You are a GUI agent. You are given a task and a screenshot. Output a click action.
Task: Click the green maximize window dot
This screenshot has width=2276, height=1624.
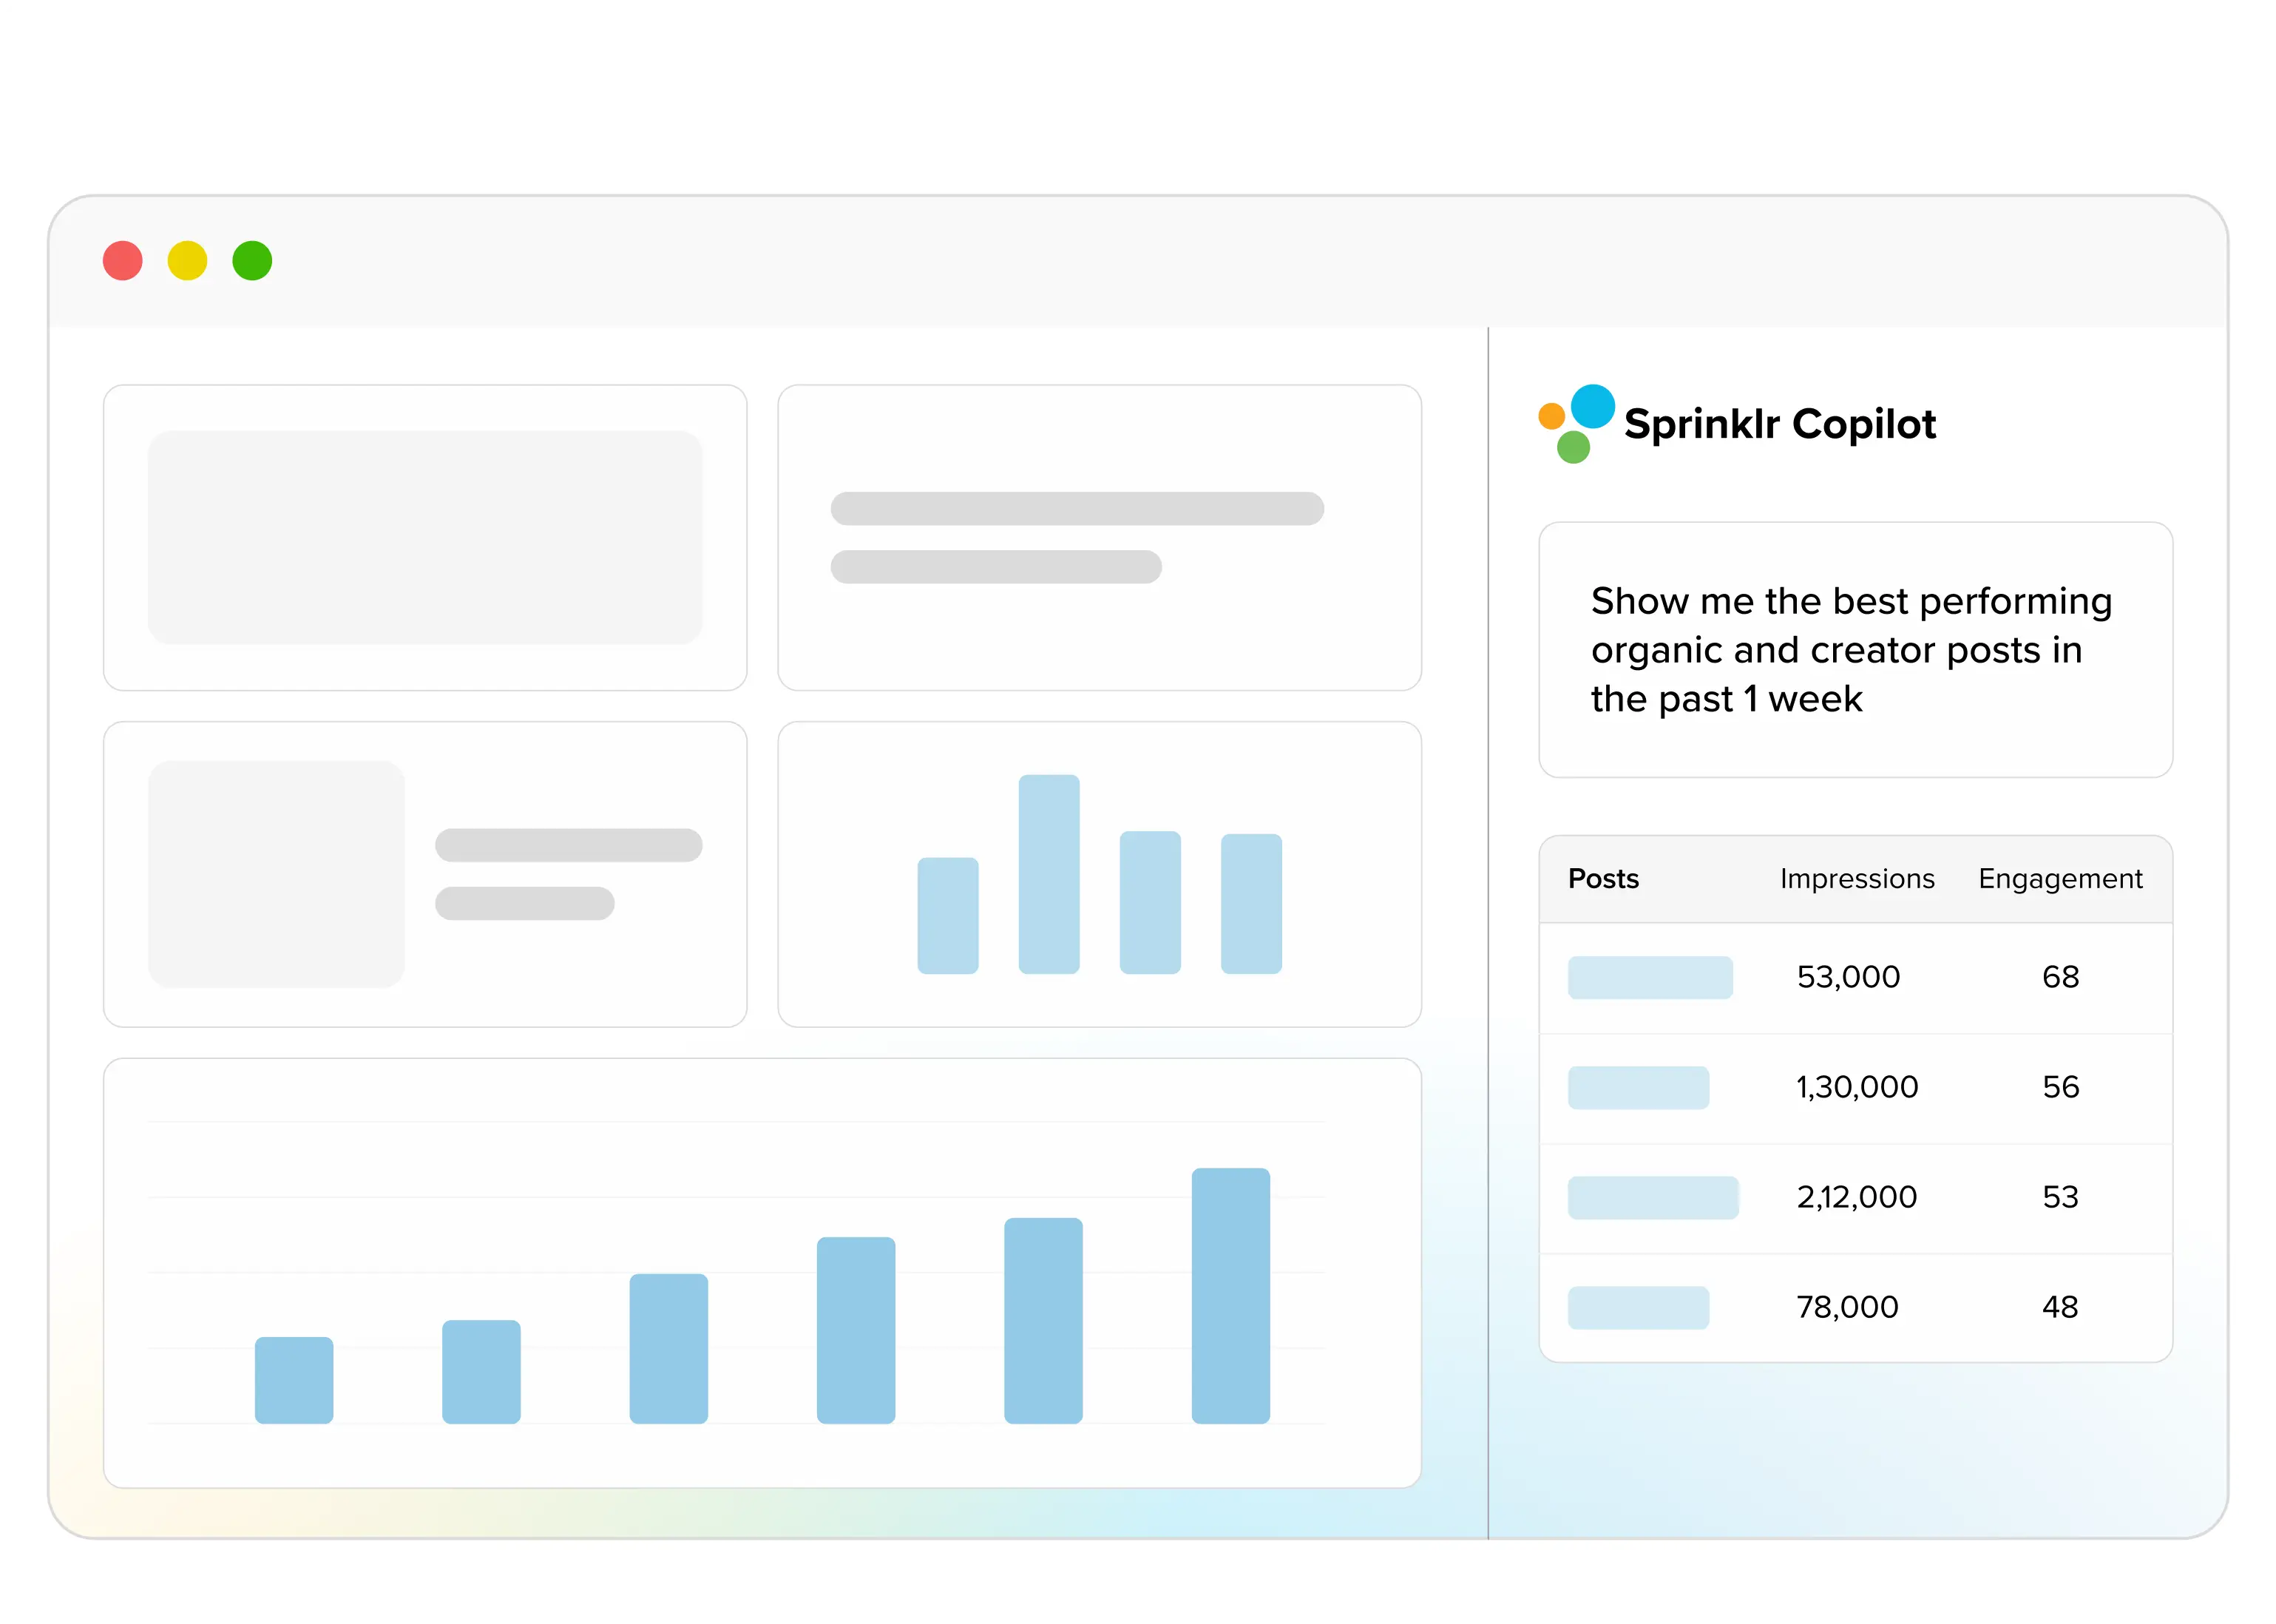[x=252, y=261]
